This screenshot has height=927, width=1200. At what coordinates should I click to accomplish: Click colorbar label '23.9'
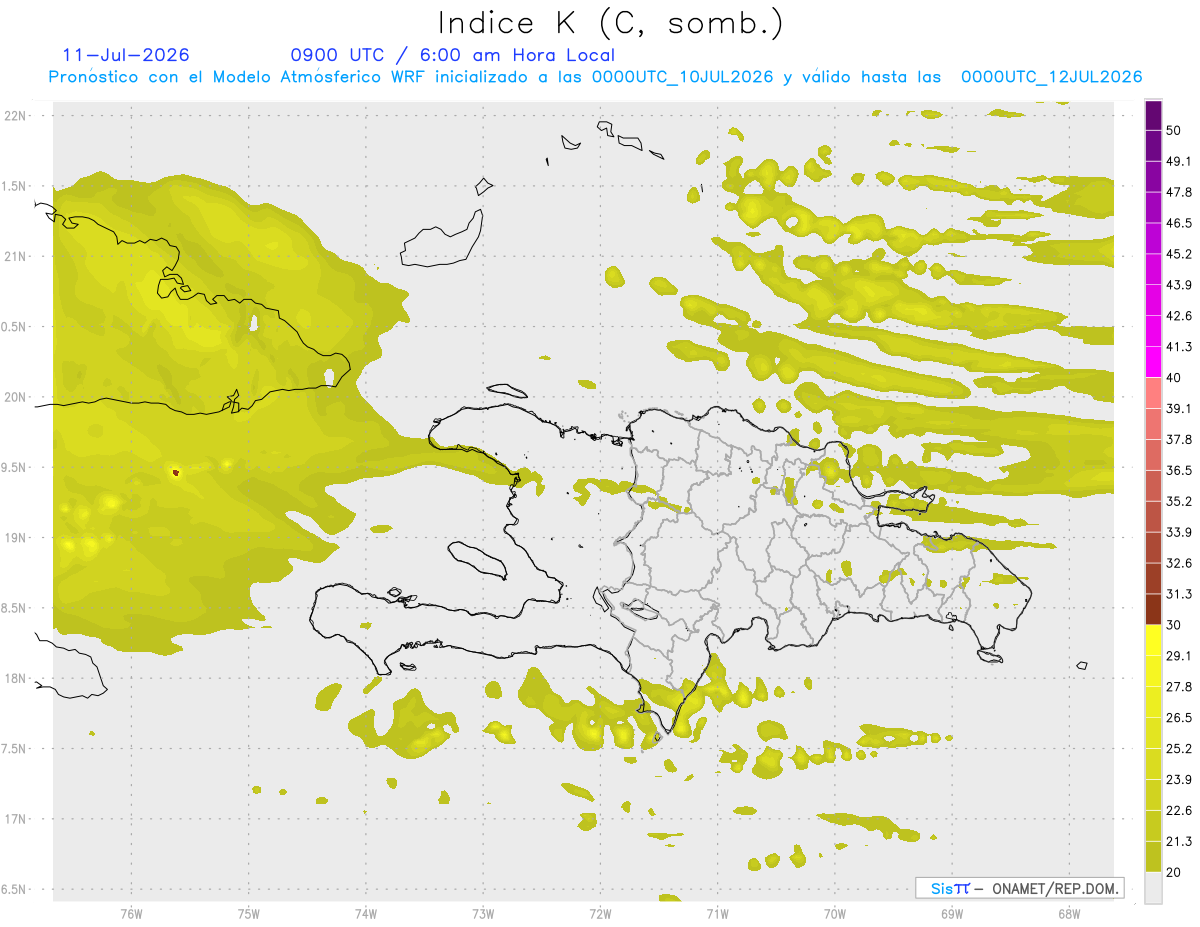pyautogui.click(x=1179, y=779)
